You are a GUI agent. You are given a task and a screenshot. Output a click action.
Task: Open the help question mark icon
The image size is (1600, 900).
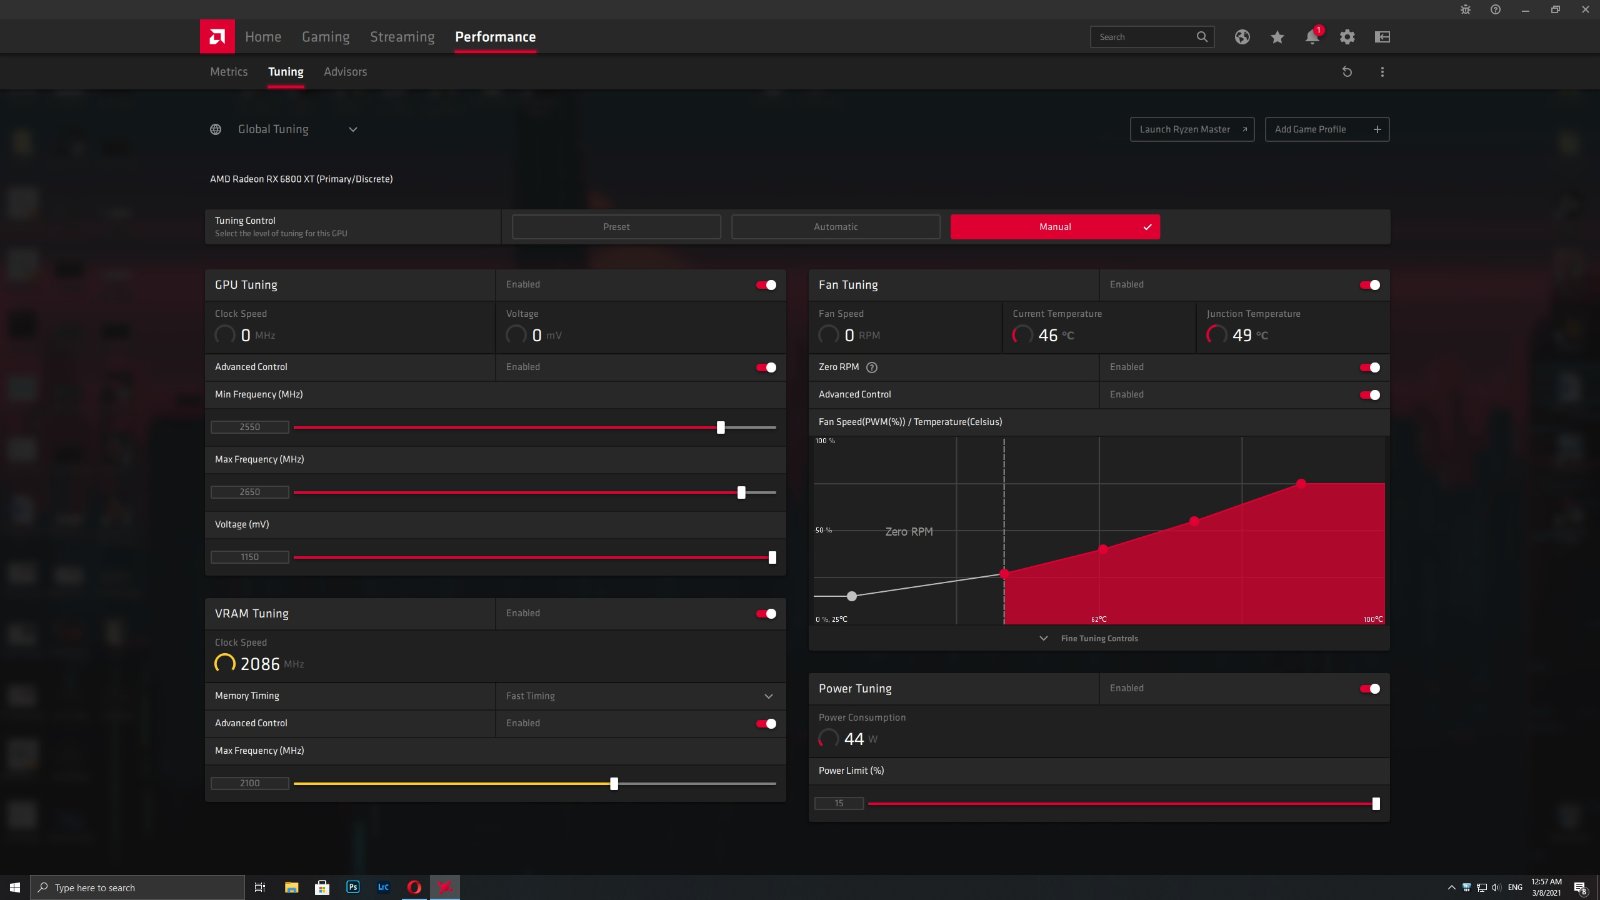1495,9
